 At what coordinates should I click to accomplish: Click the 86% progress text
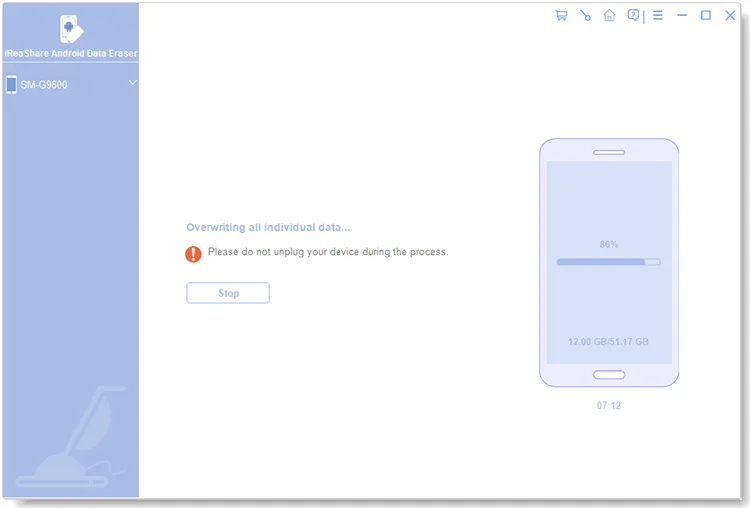tap(608, 244)
